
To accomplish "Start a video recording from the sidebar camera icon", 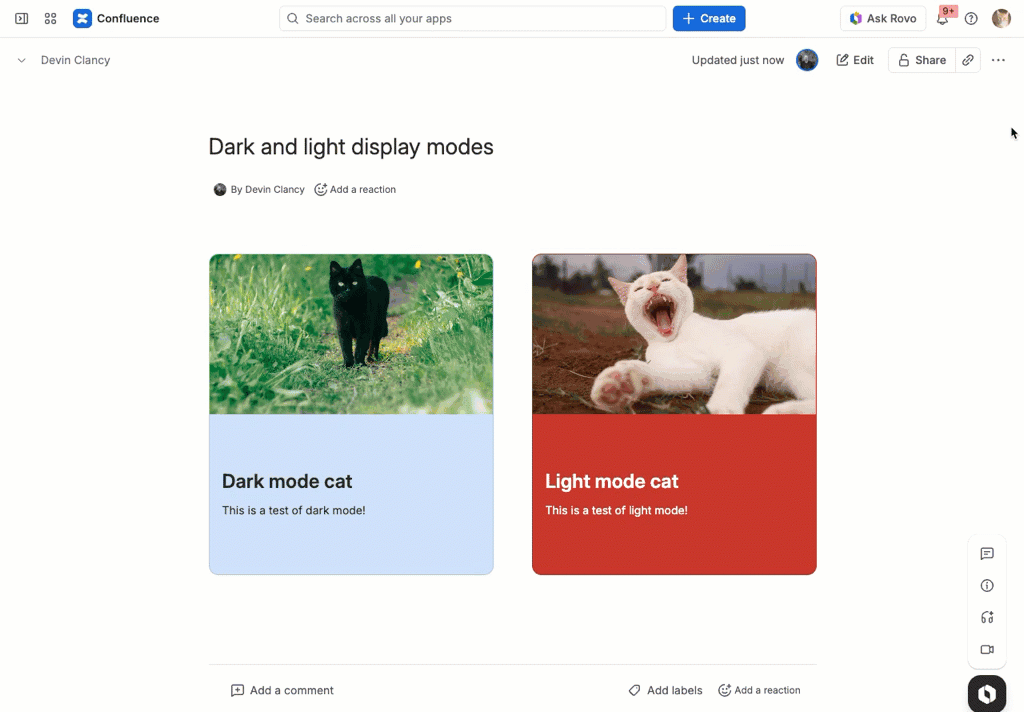I will 986,649.
